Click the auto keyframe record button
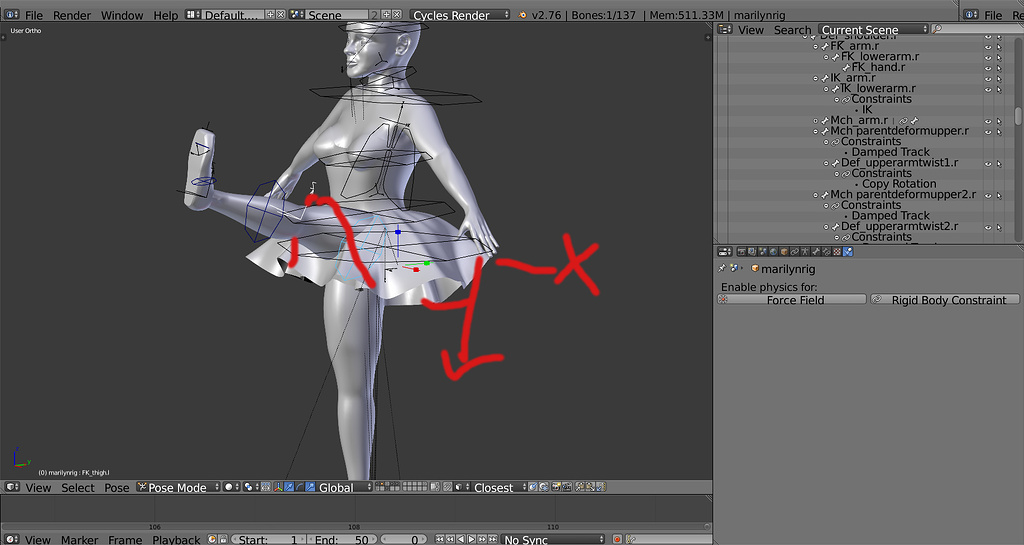This screenshot has width=1024, height=545. (616, 539)
